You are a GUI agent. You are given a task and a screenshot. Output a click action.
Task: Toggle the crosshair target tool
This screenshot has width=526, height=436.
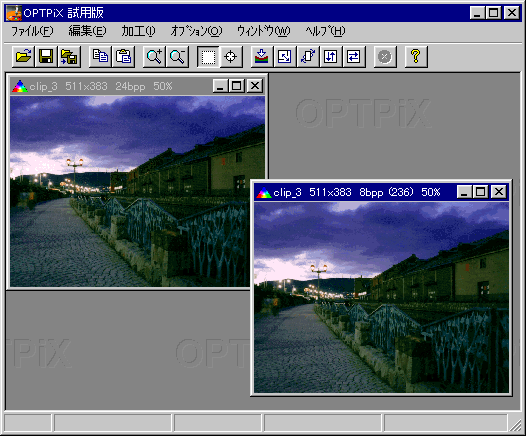pos(231,56)
